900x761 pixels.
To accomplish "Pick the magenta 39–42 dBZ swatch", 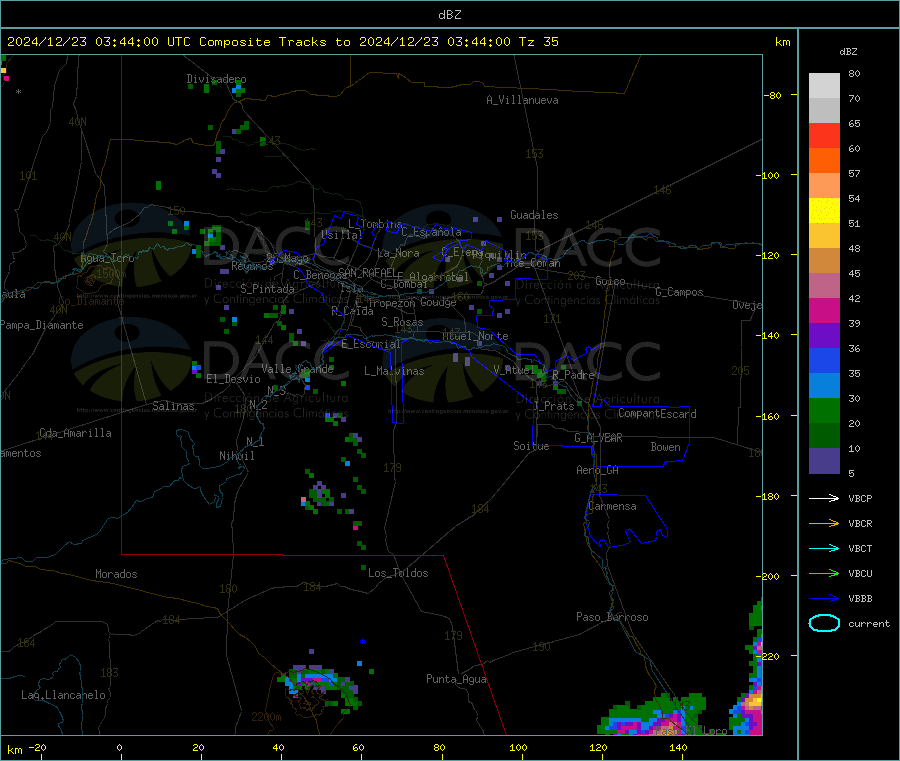I will point(824,310).
